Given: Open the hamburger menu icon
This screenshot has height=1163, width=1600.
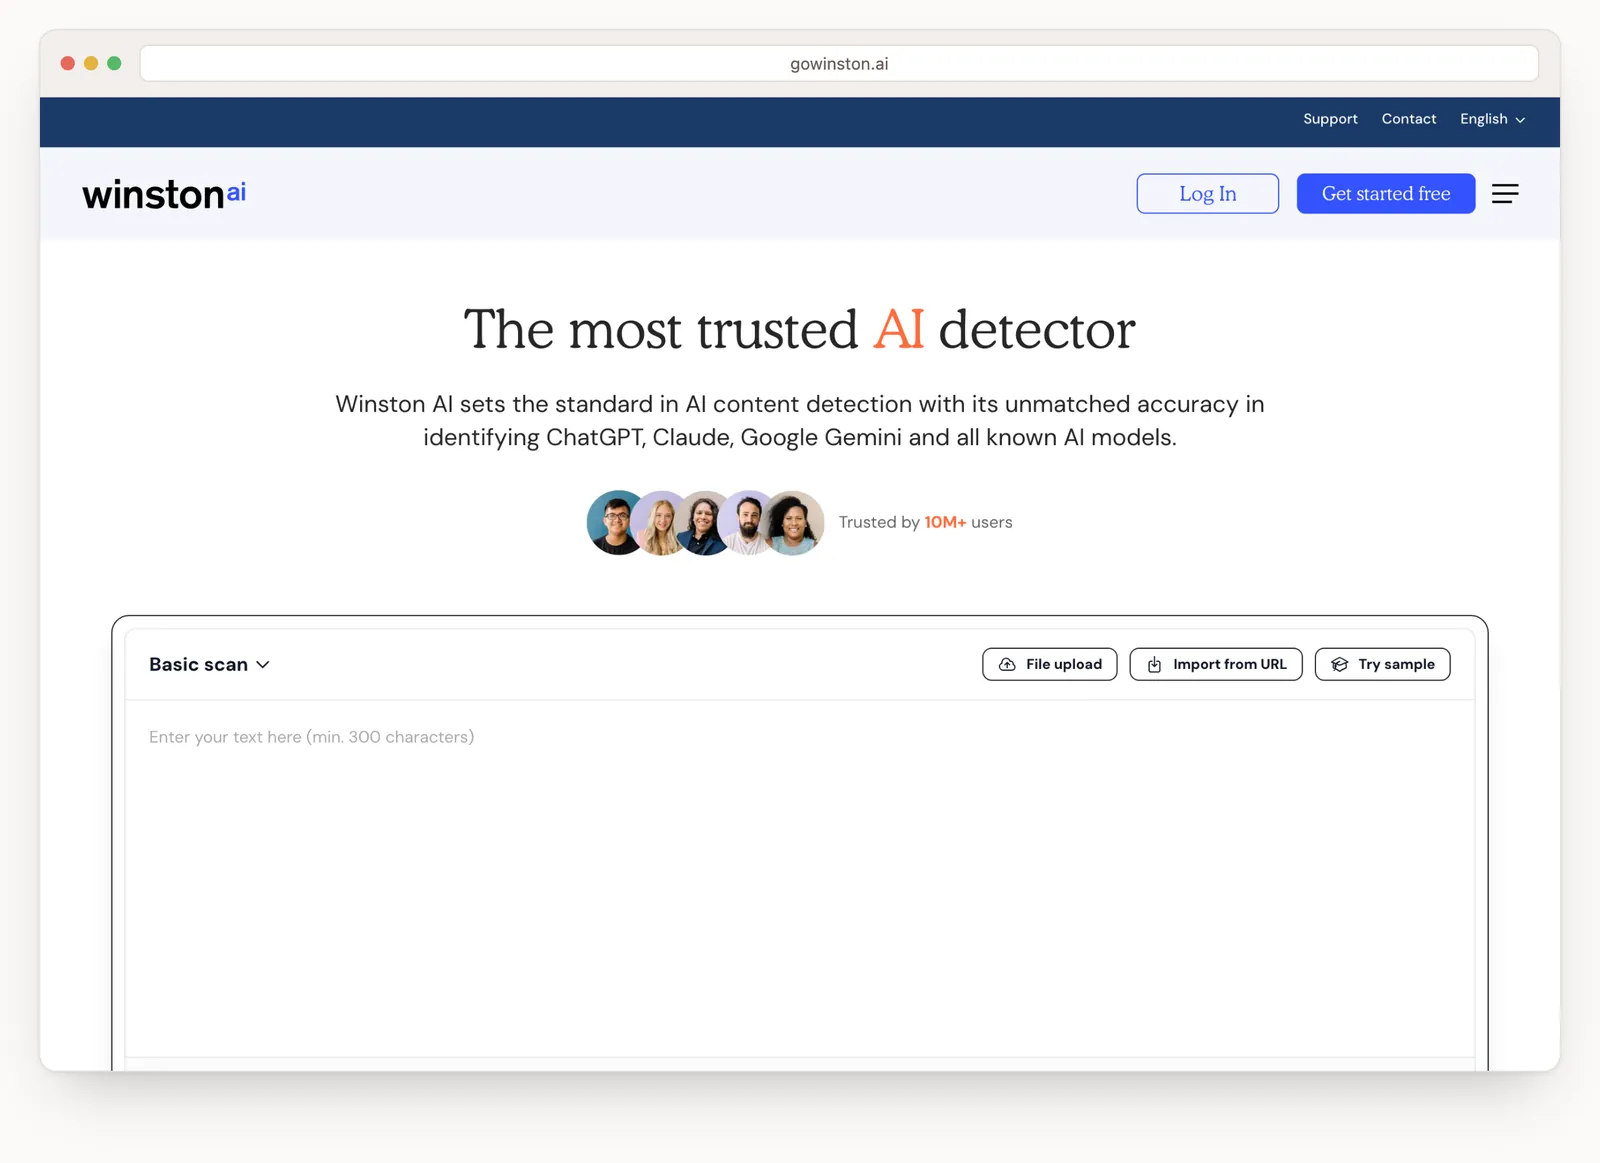Looking at the screenshot, I should pos(1505,194).
